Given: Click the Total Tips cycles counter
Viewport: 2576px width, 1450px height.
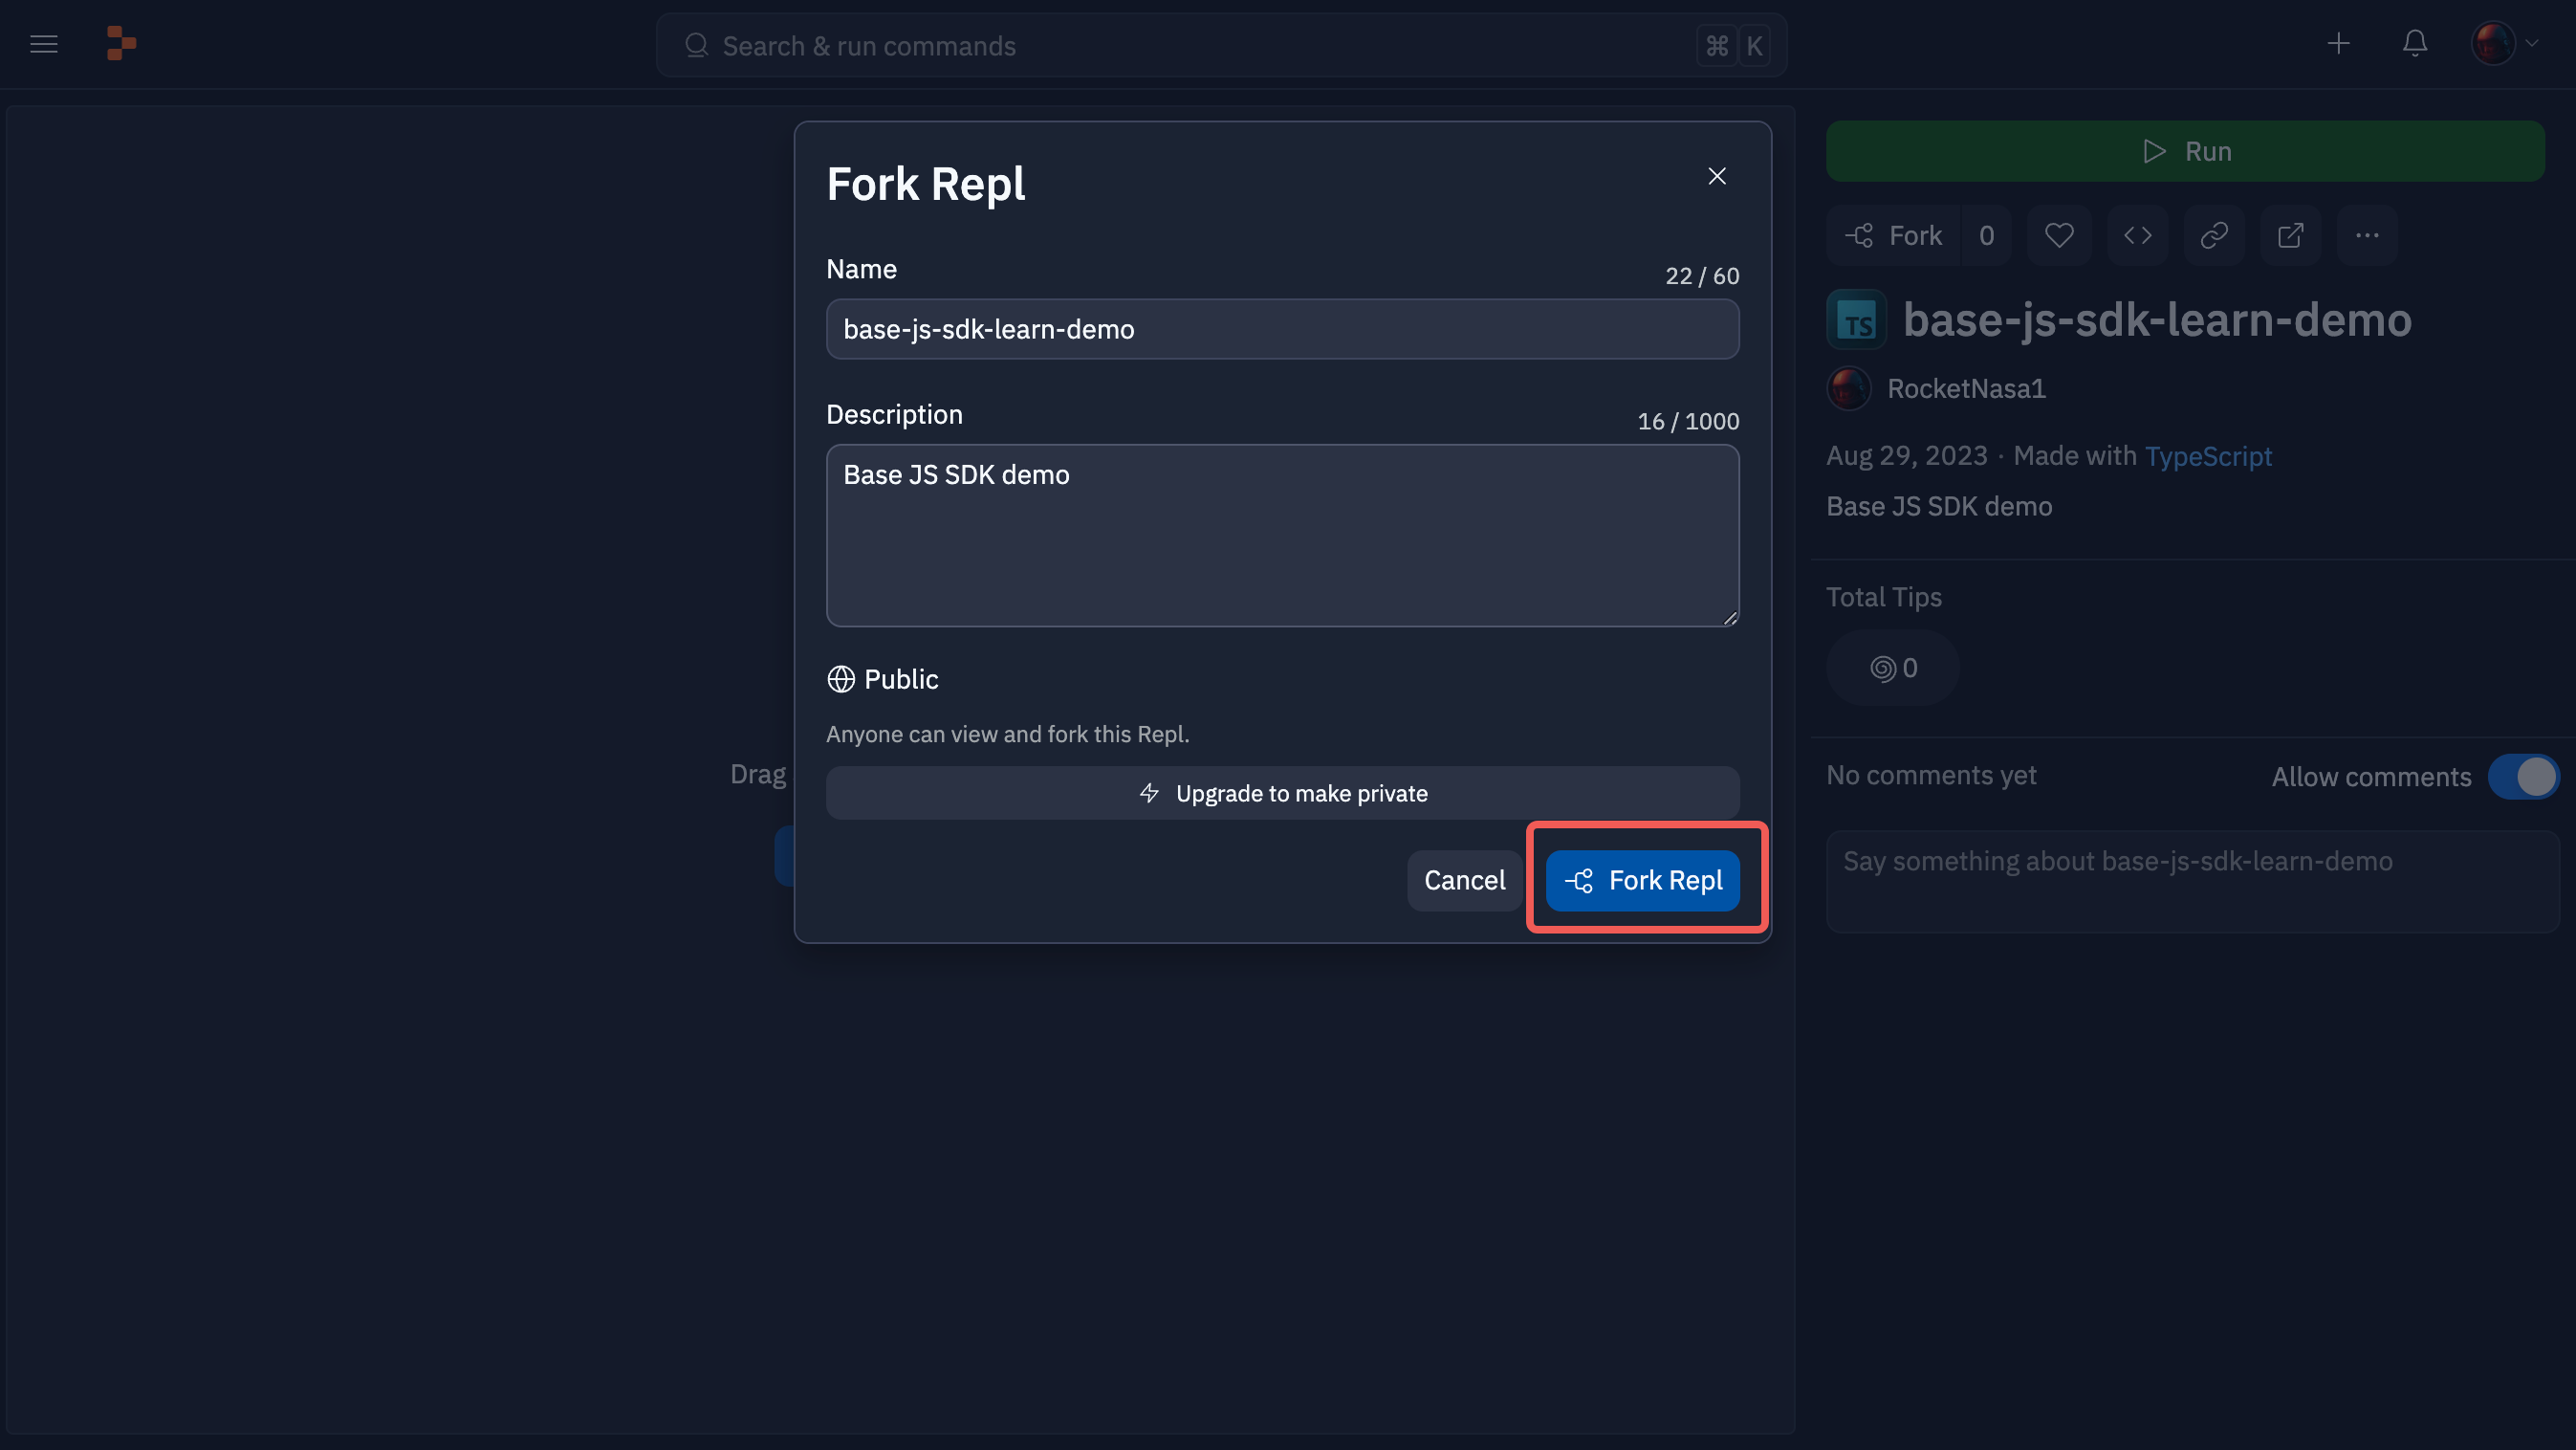Looking at the screenshot, I should (x=1893, y=668).
